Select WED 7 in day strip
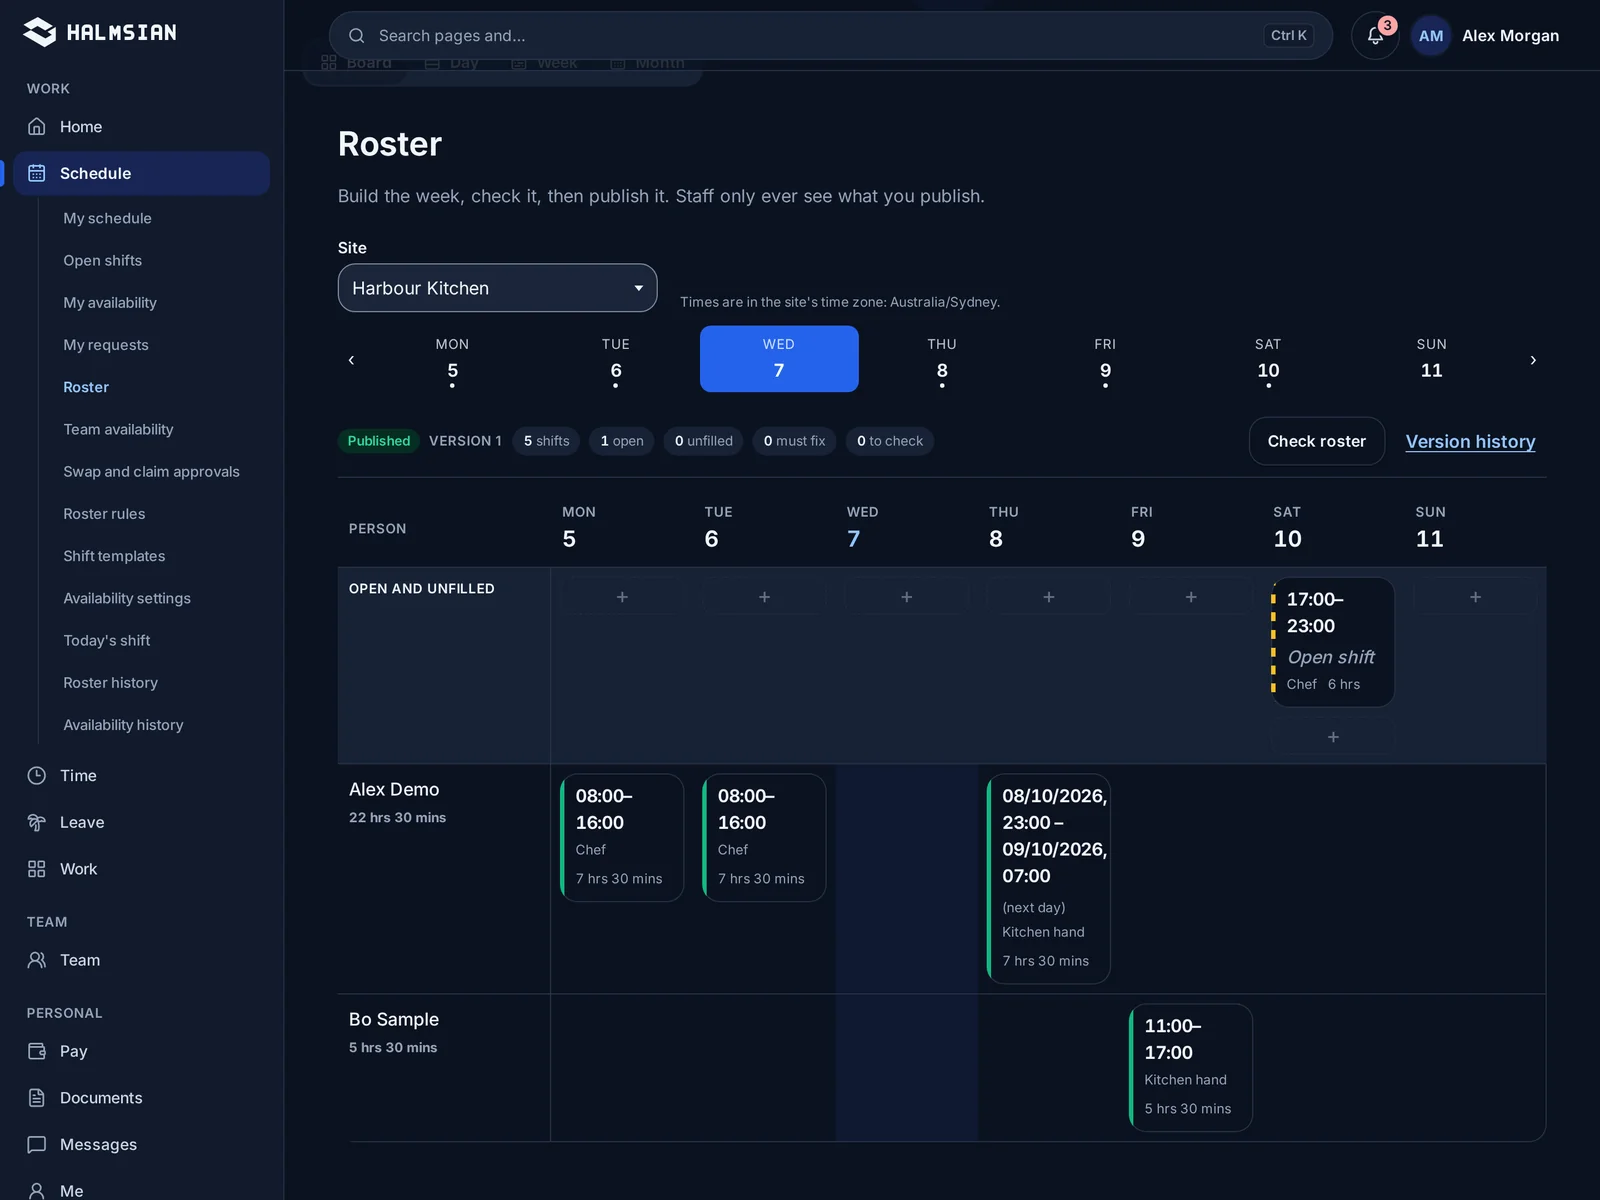The height and width of the screenshot is (1200, 1600). click(x=779, y=359)
